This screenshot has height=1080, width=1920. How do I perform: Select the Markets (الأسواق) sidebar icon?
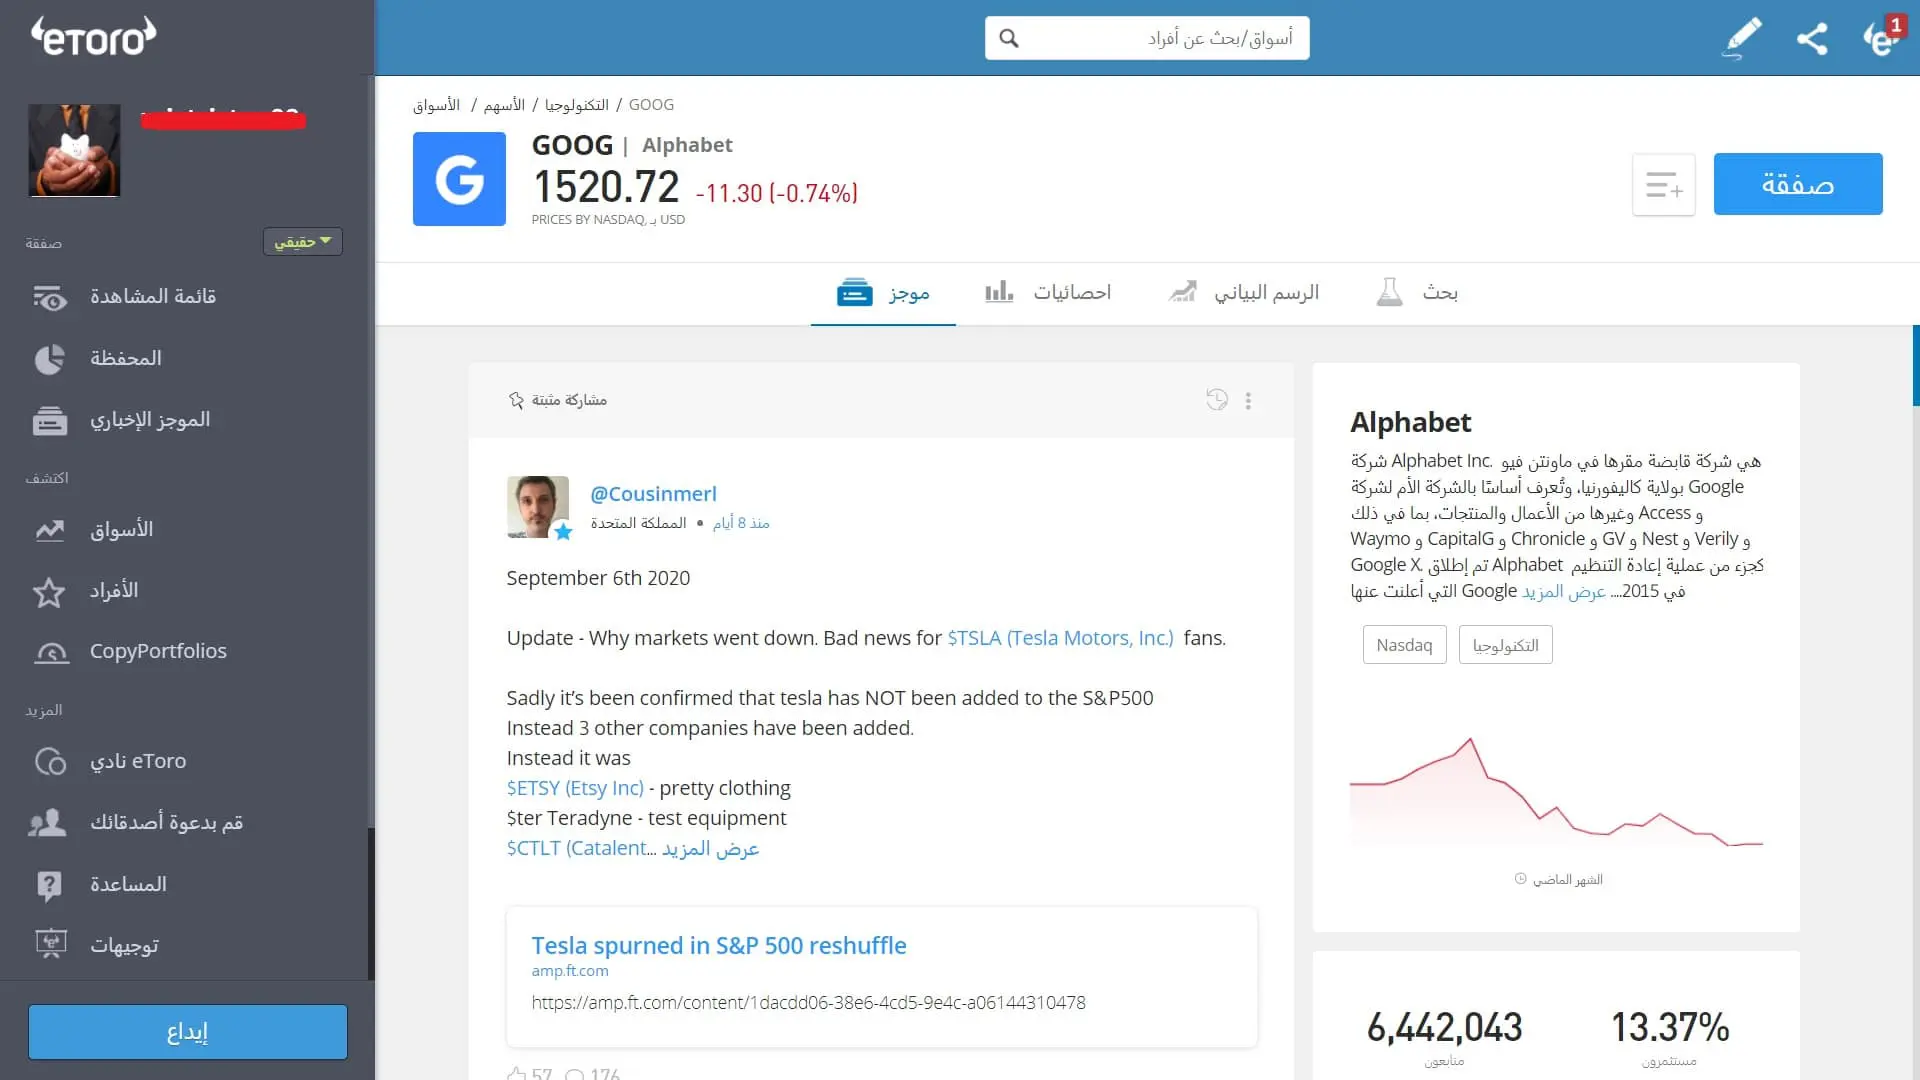(x=50, y=530)
